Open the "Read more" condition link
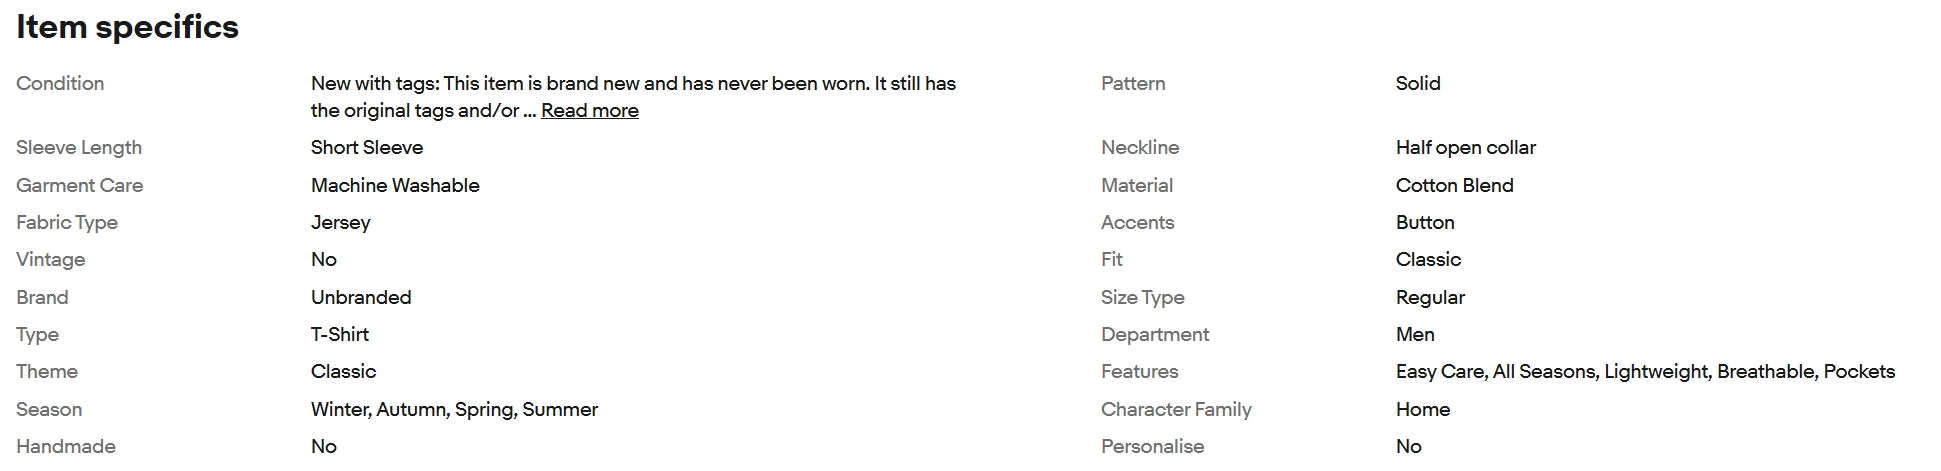The image size is (1941, 471). pyautogui.click(x=589, y=111)
